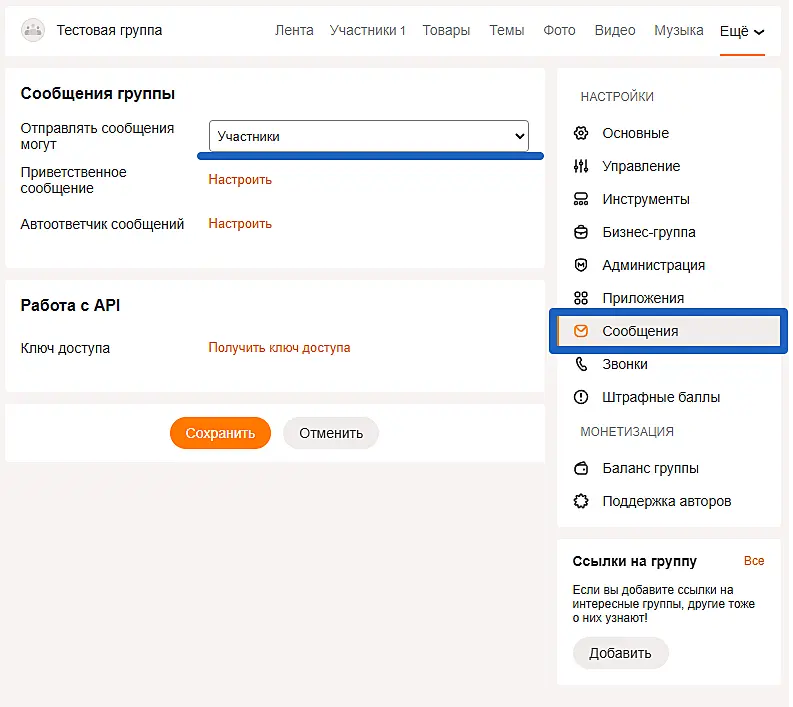Click the group avatar next to Тестовая группа
Viewport: 793px width, 707px height.
33,30
